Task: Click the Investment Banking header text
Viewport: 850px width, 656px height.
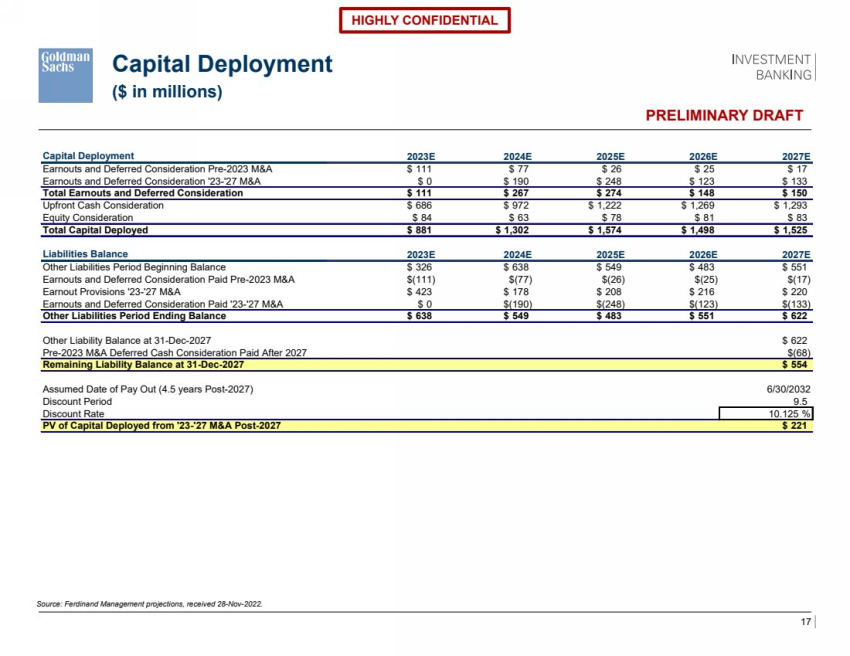Action: (x=773, y=66)
